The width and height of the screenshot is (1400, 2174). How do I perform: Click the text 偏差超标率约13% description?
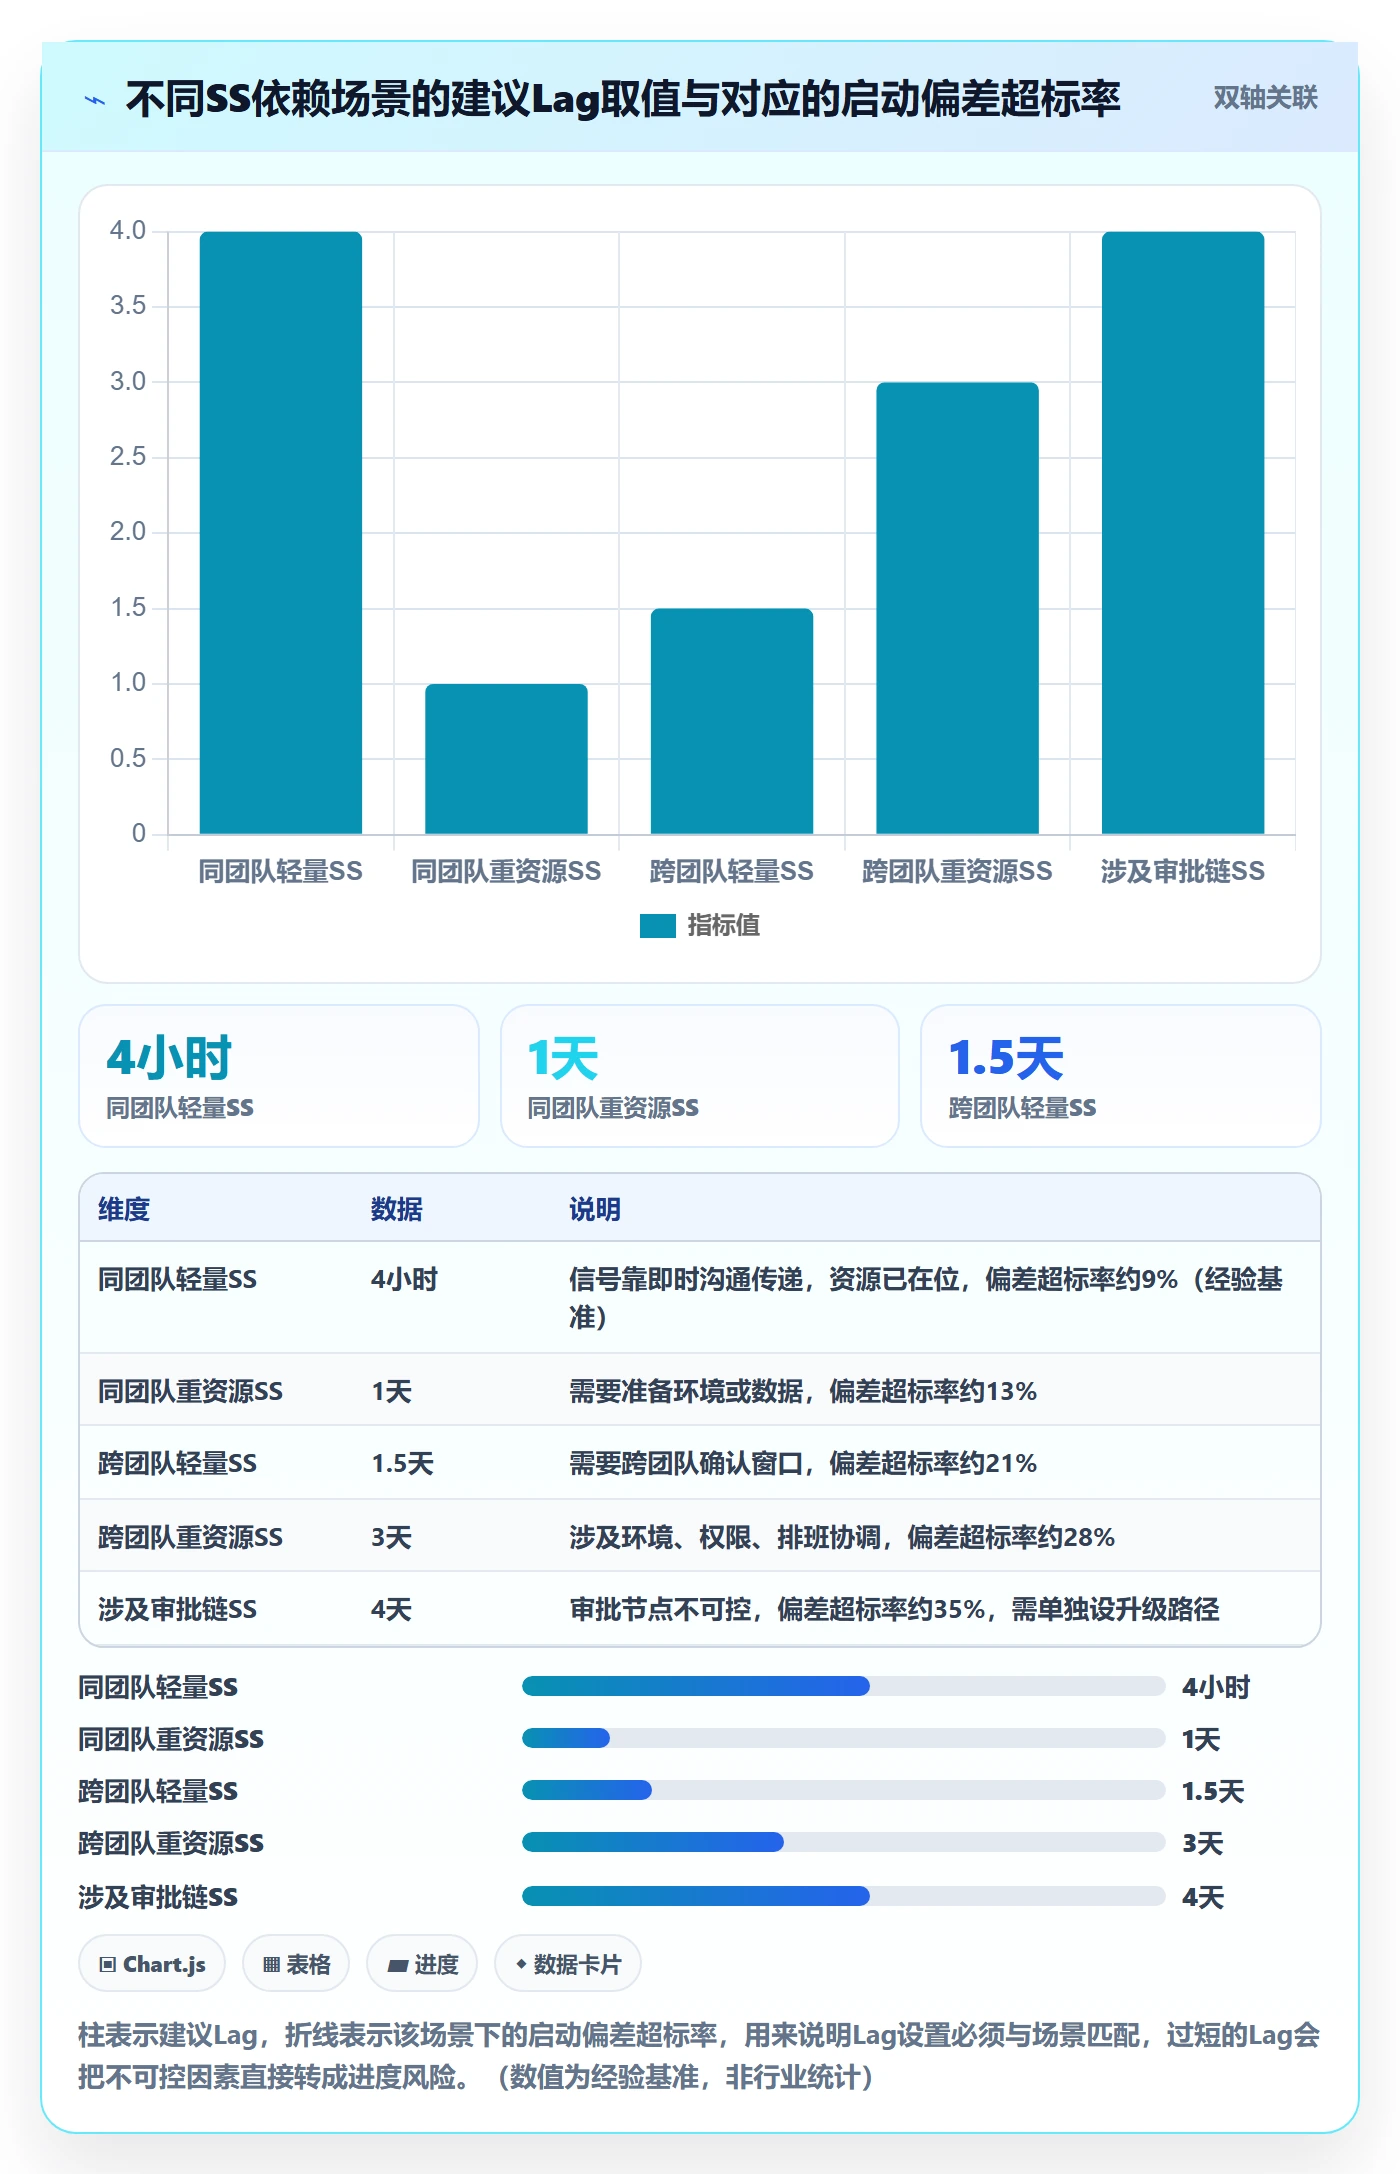[803, 1391]
